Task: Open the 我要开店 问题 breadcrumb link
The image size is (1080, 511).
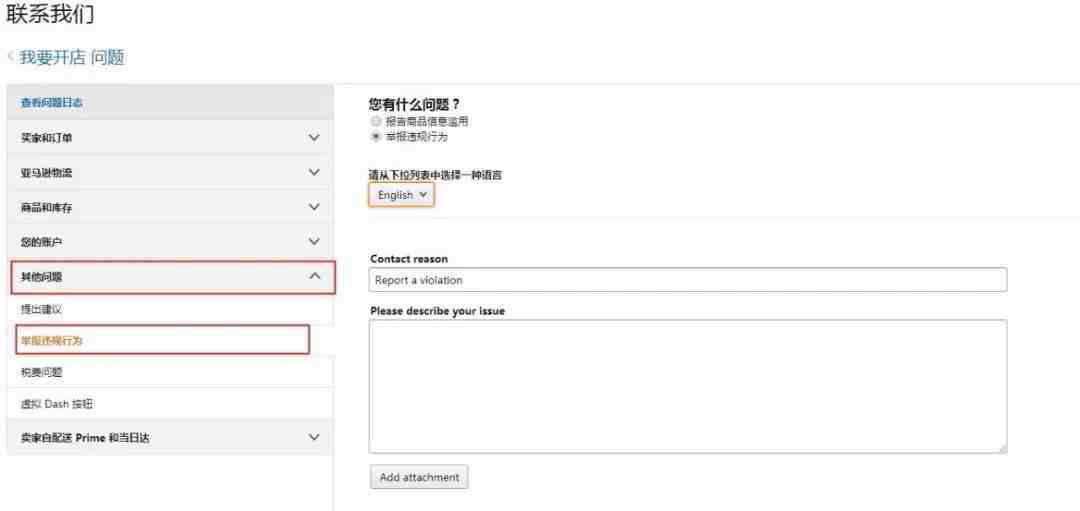Action: click(72, 58)
